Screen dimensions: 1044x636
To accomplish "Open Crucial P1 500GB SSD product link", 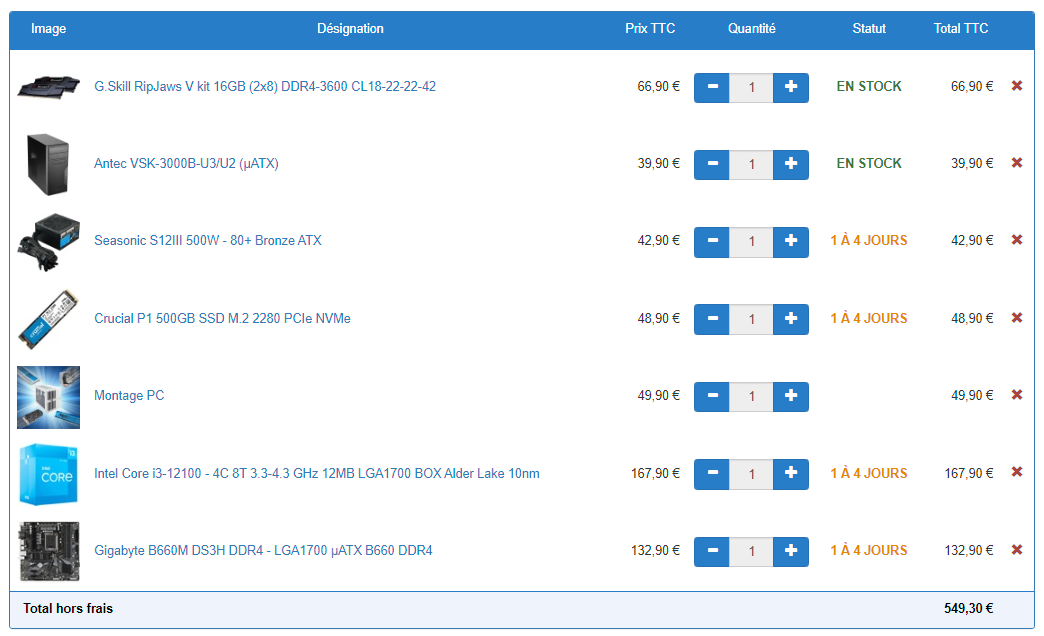I will 222,318.
